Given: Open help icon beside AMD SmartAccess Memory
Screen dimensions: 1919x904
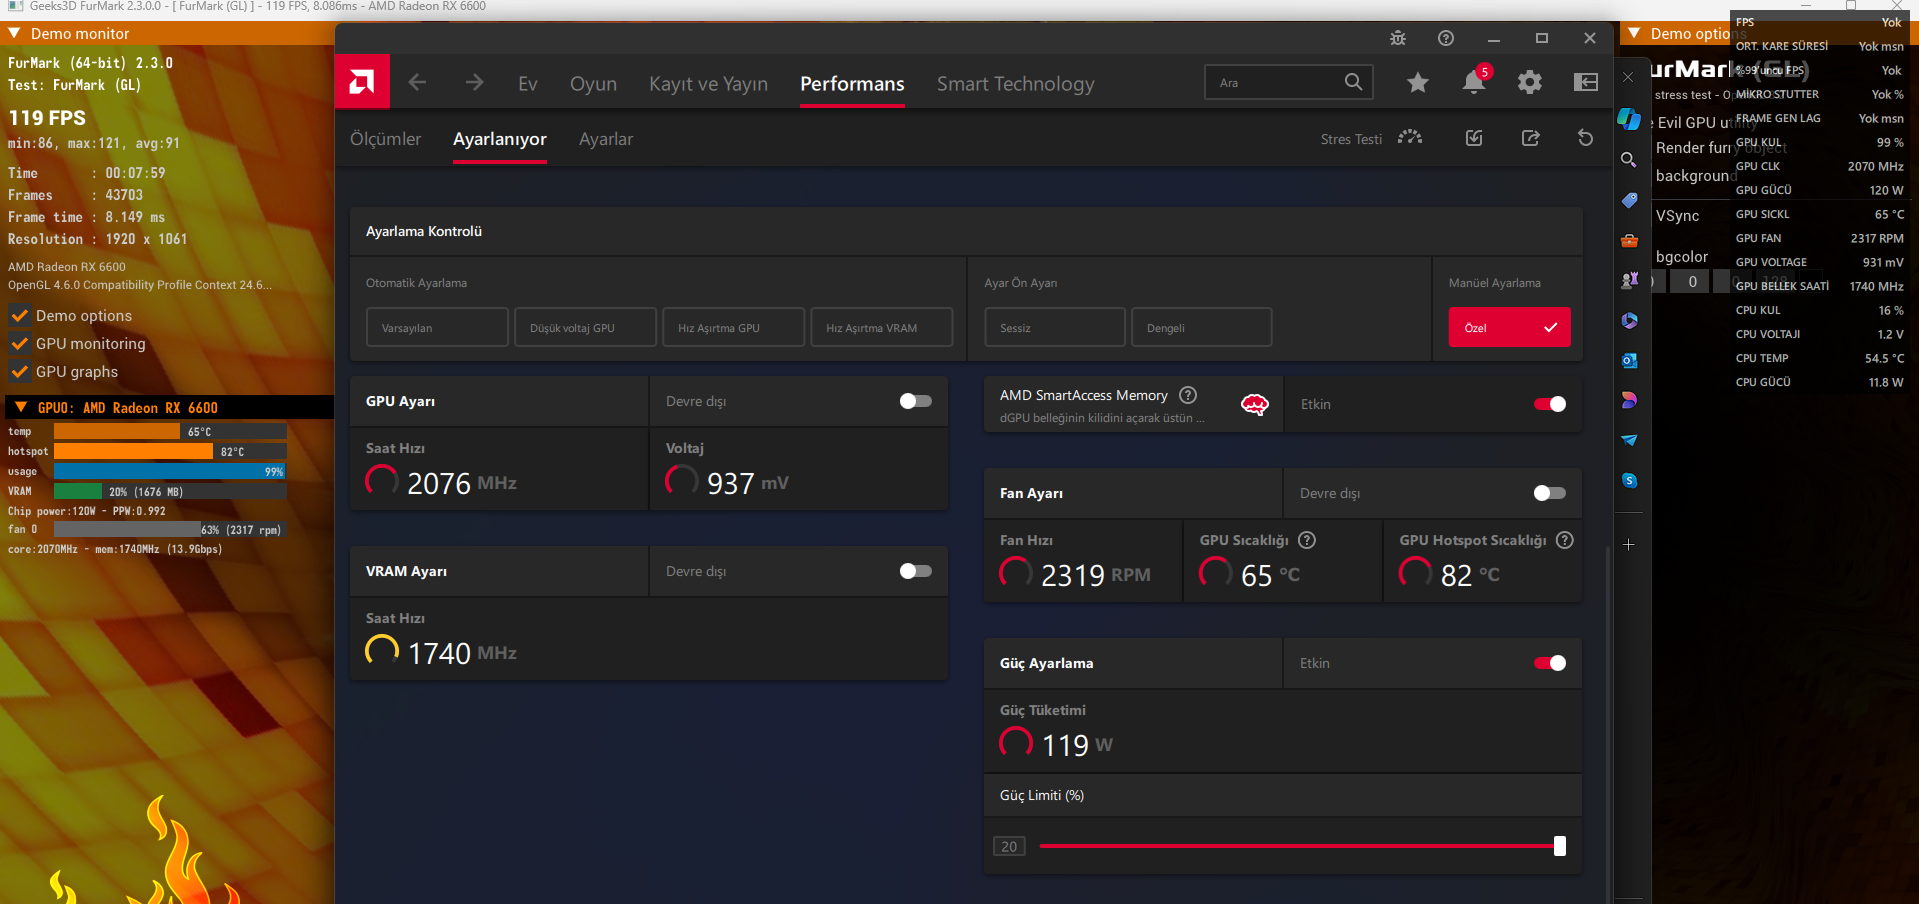Looking at the screenshot, I should [1188, 395].
